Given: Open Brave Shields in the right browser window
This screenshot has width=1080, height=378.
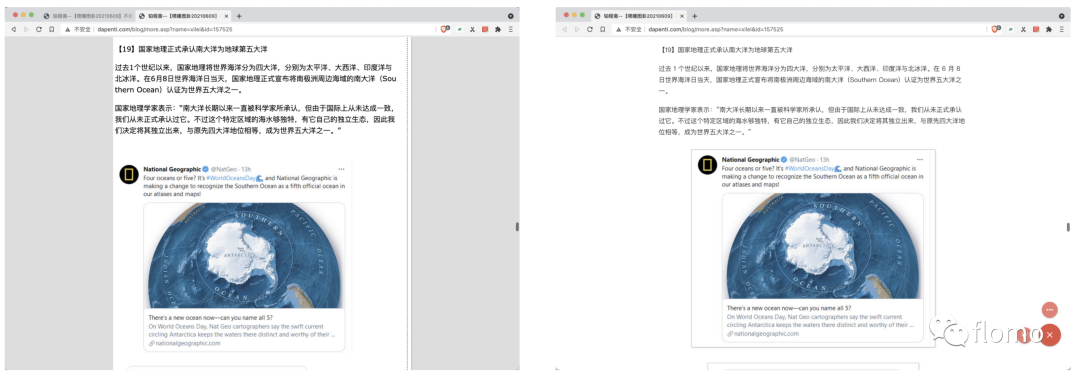Looking at the screenshot, I should [x=996, y=30].
